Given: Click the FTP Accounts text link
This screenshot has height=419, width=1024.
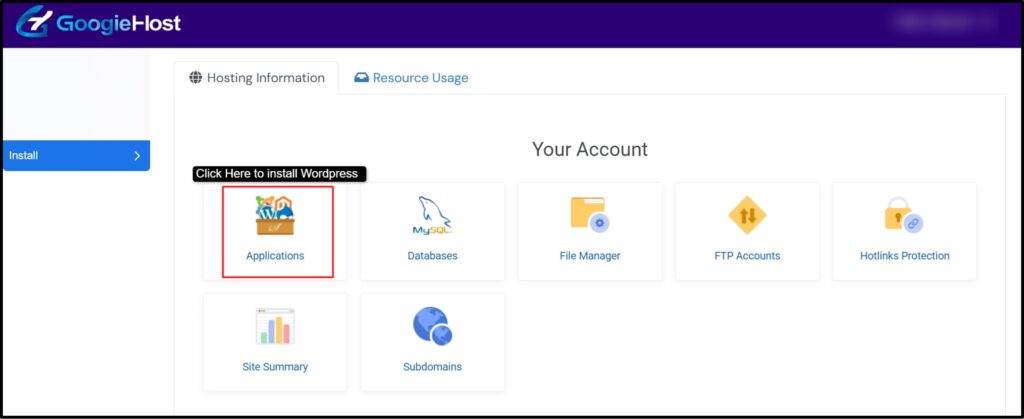Looking at the screenshot, I should [x=746, y=256].
